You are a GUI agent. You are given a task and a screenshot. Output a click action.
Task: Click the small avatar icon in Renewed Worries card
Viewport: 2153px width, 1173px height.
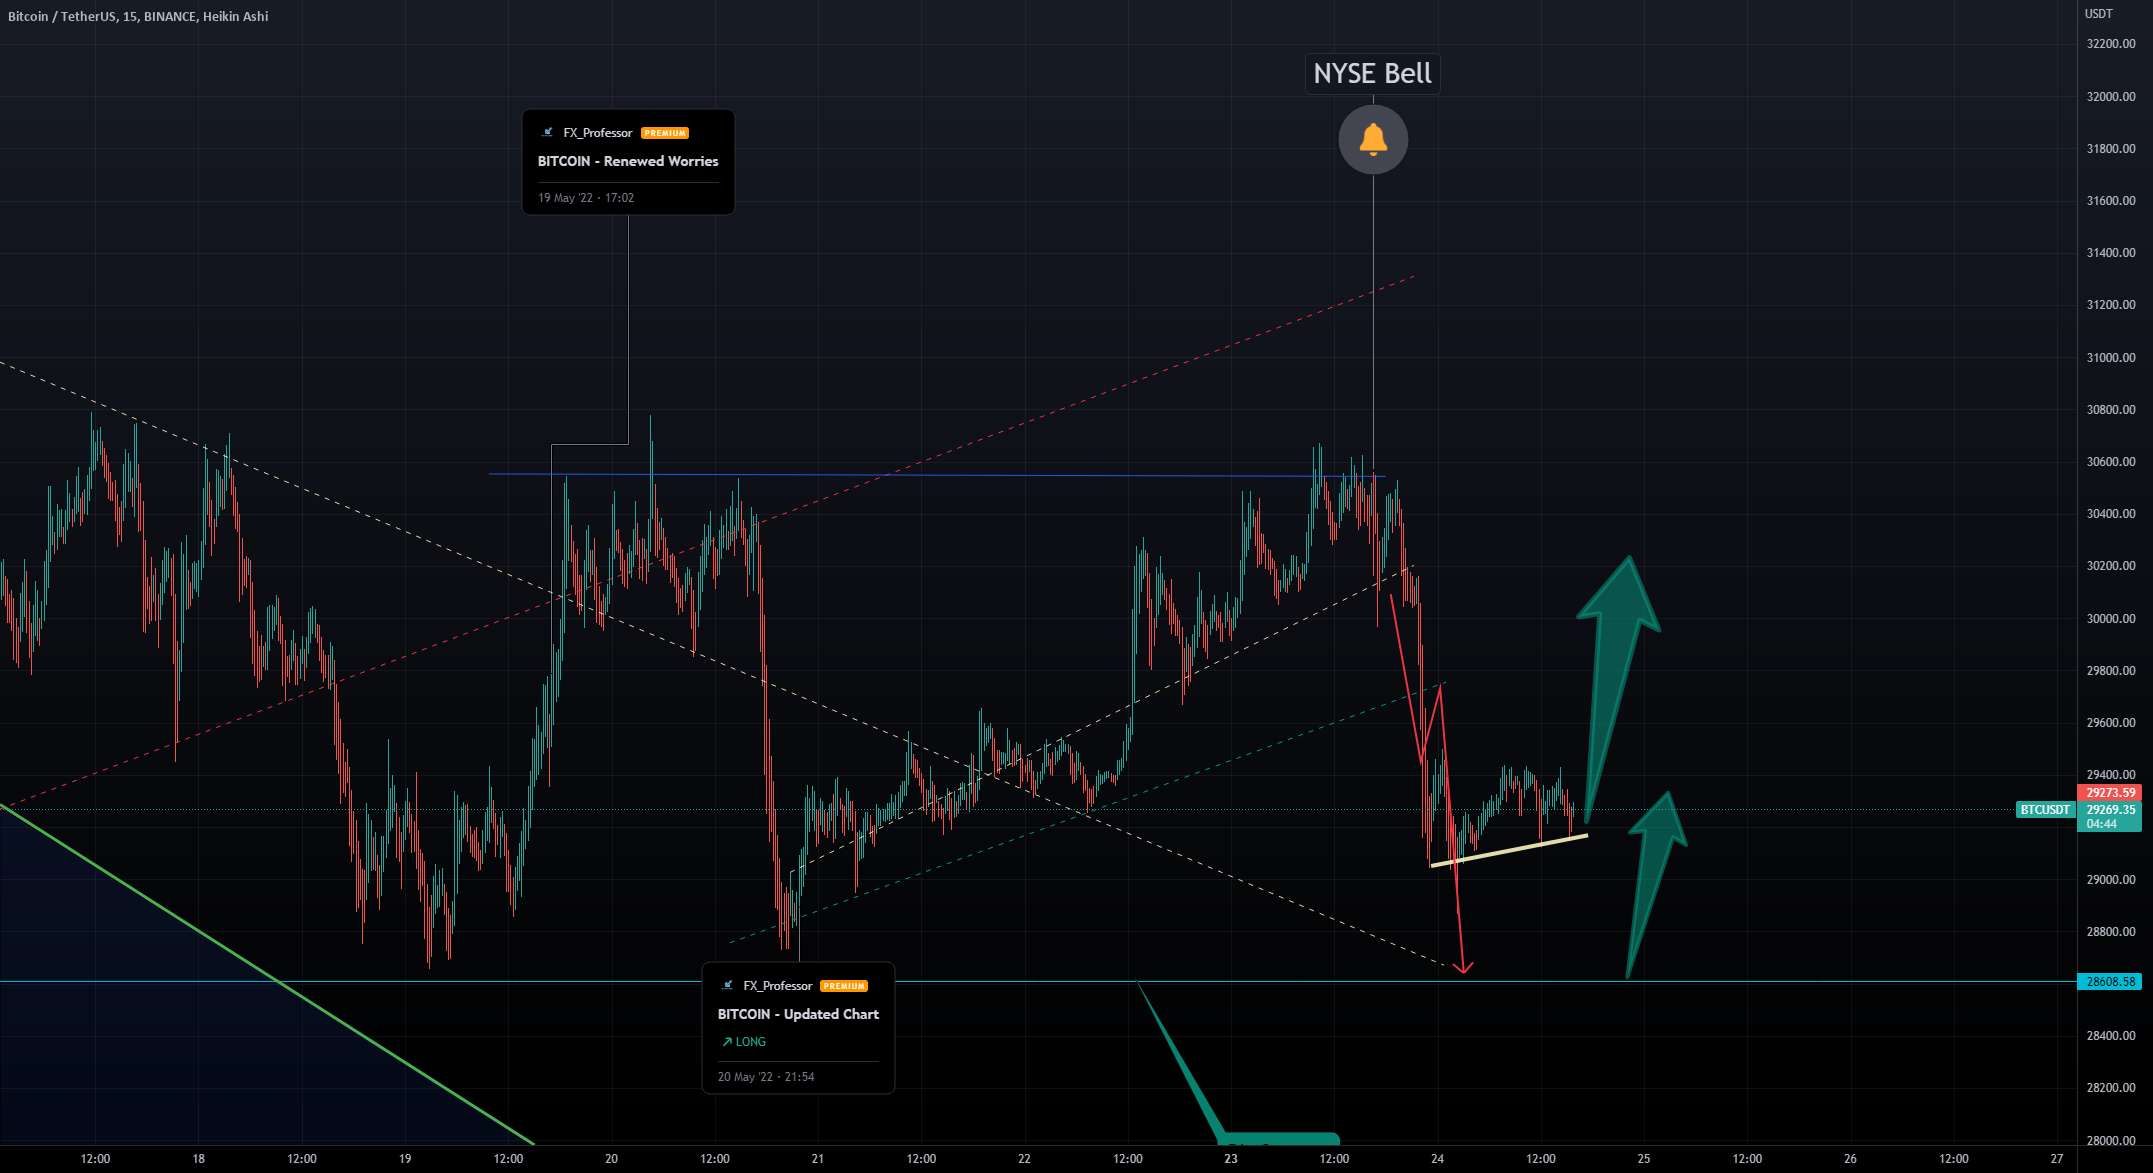(x=547, y=132)
